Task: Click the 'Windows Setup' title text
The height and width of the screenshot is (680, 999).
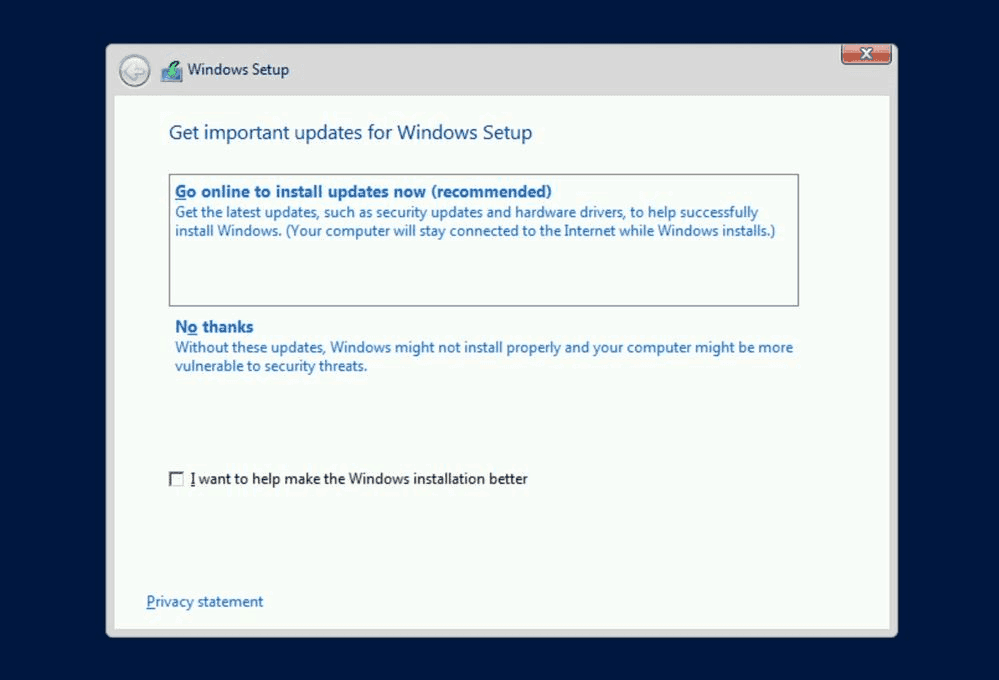Action: 238,70
